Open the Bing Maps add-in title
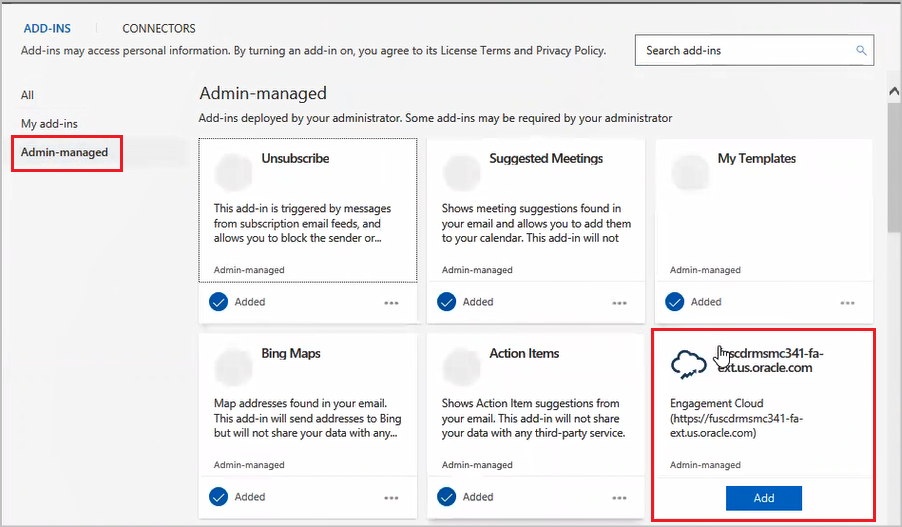 click(x=291, y=353)
